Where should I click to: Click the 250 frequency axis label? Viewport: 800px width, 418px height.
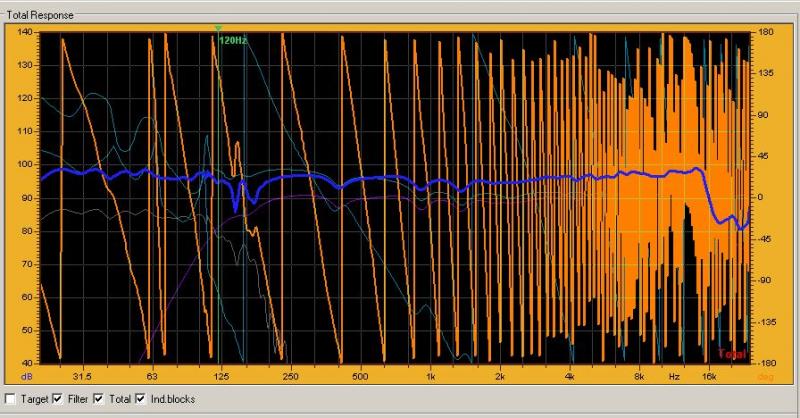(290, 377)
